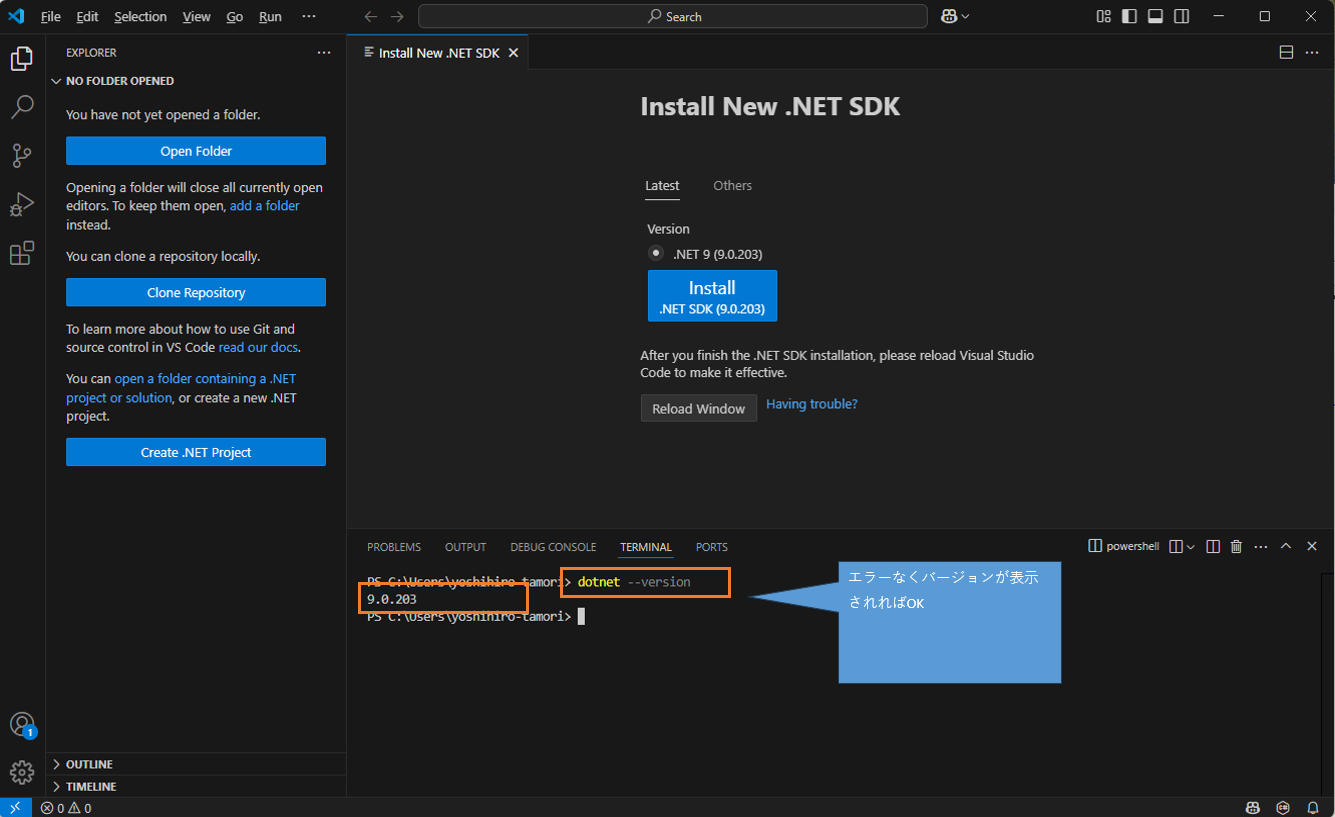
Task: Open the Extensions view icon
Action: pyautogui.click(x=22, y=253)
